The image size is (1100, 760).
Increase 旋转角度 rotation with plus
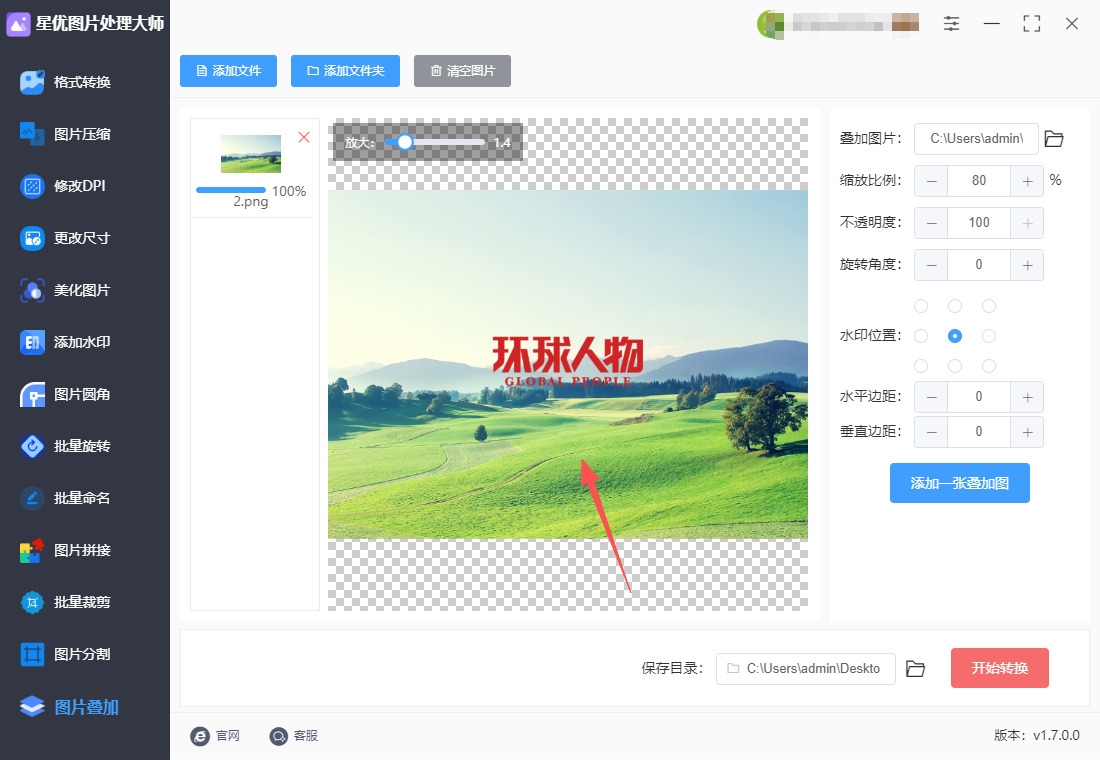click(1027, 265)
